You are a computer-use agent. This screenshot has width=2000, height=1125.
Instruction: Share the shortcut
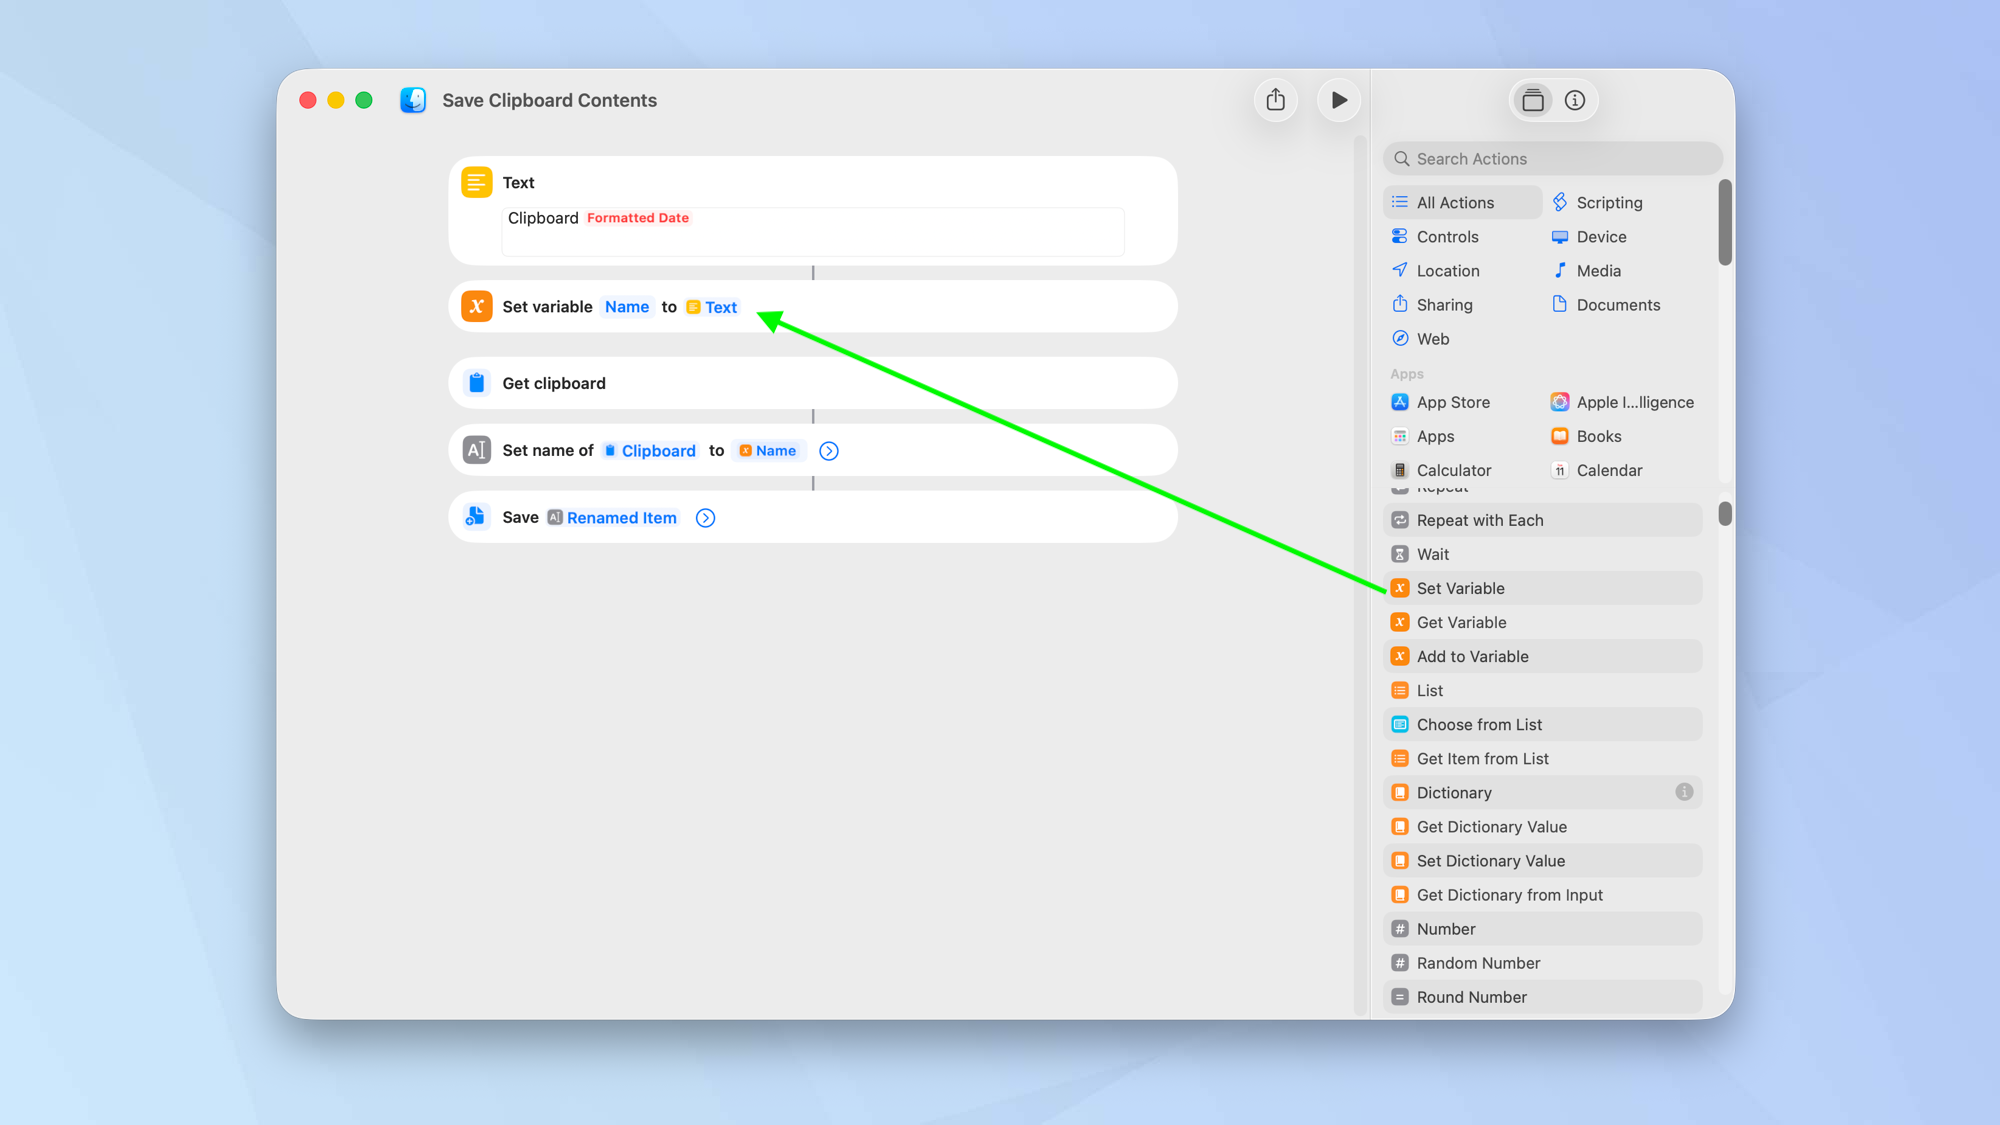click(x=1275, y=100)
